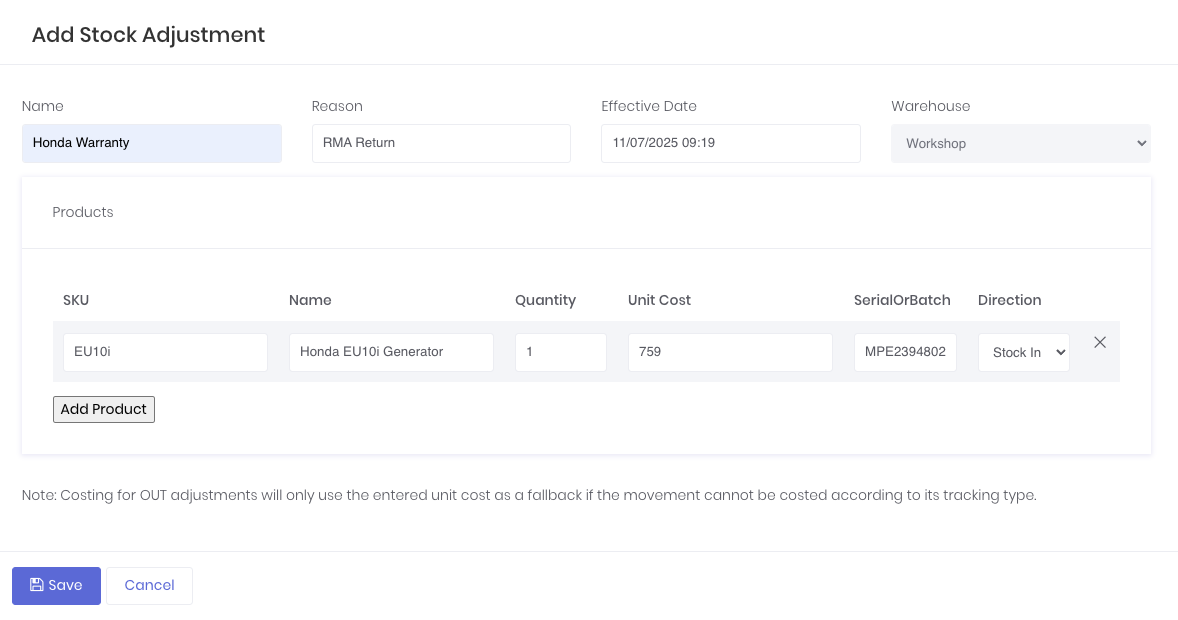Click the Products section label
This screenshot has height=620, width=1178.
click(83, 212)
